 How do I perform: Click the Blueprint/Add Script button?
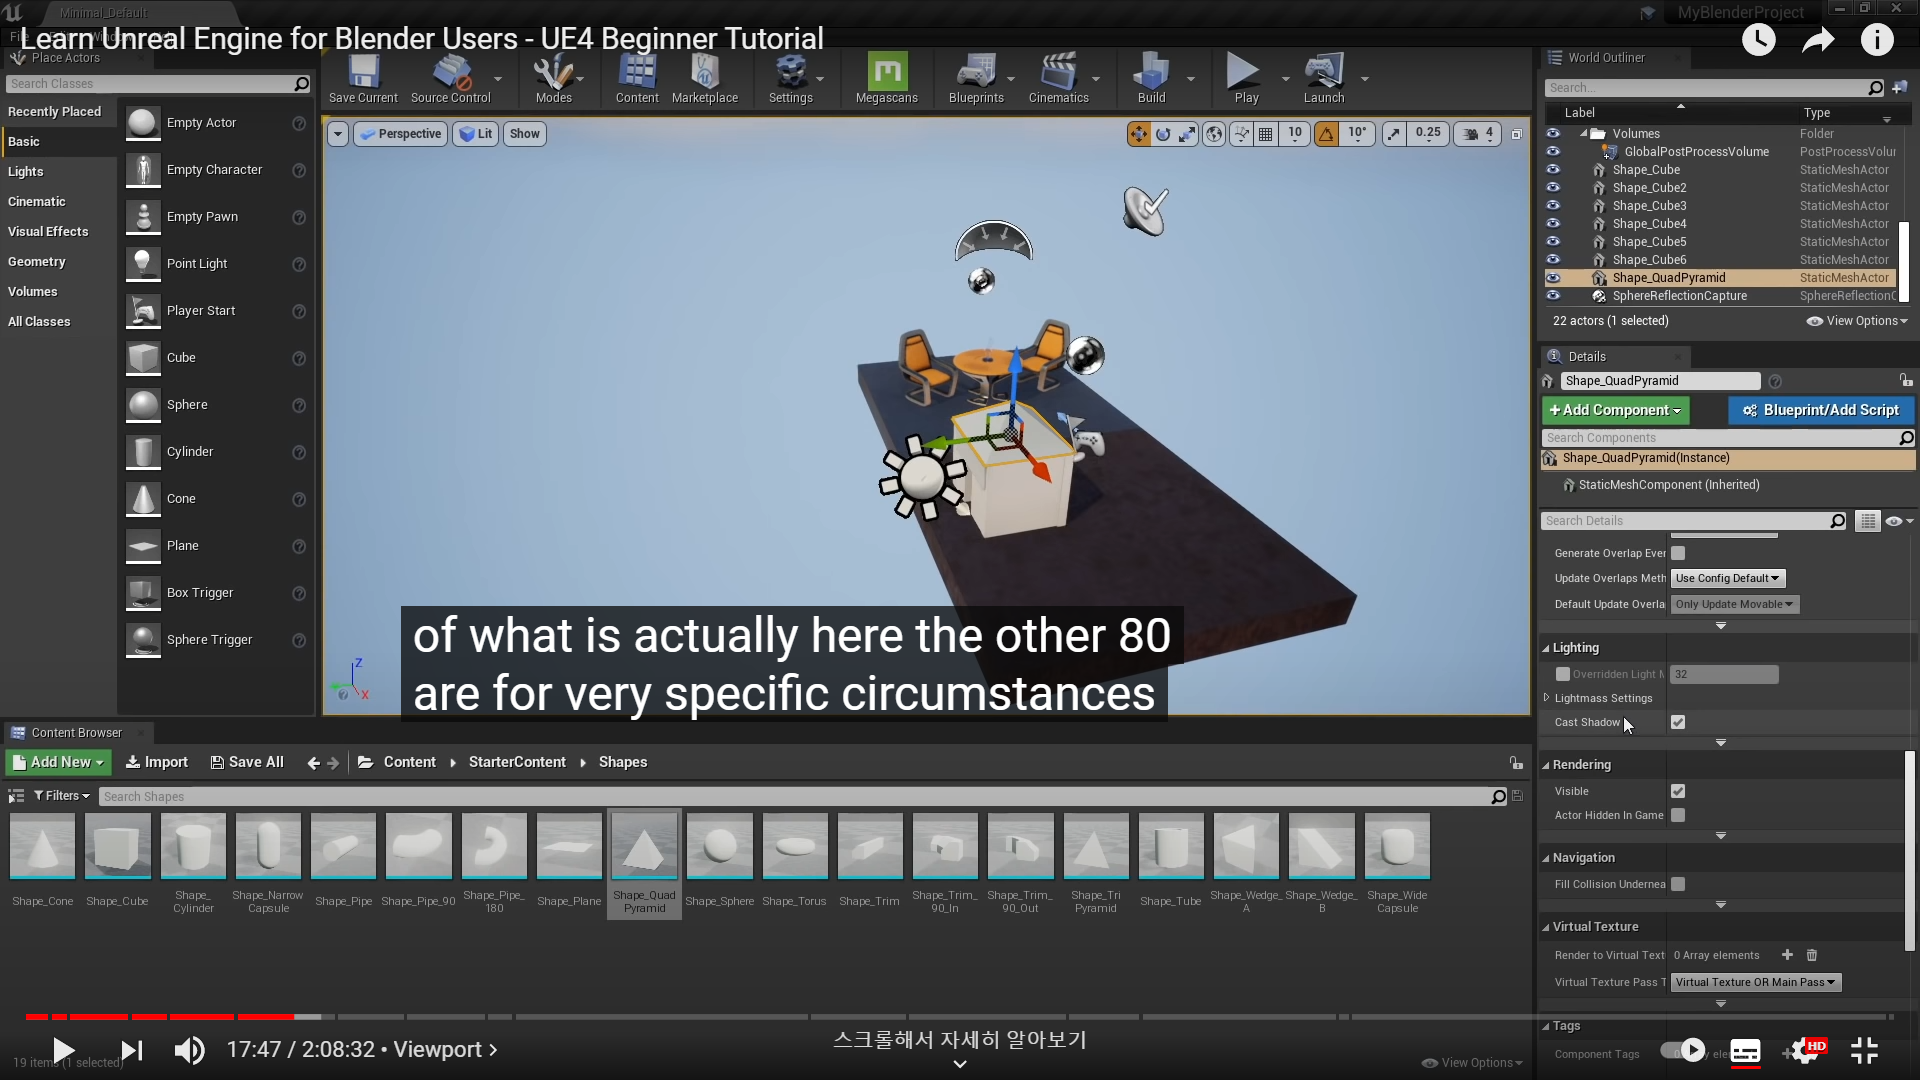tap(1820, 410)
